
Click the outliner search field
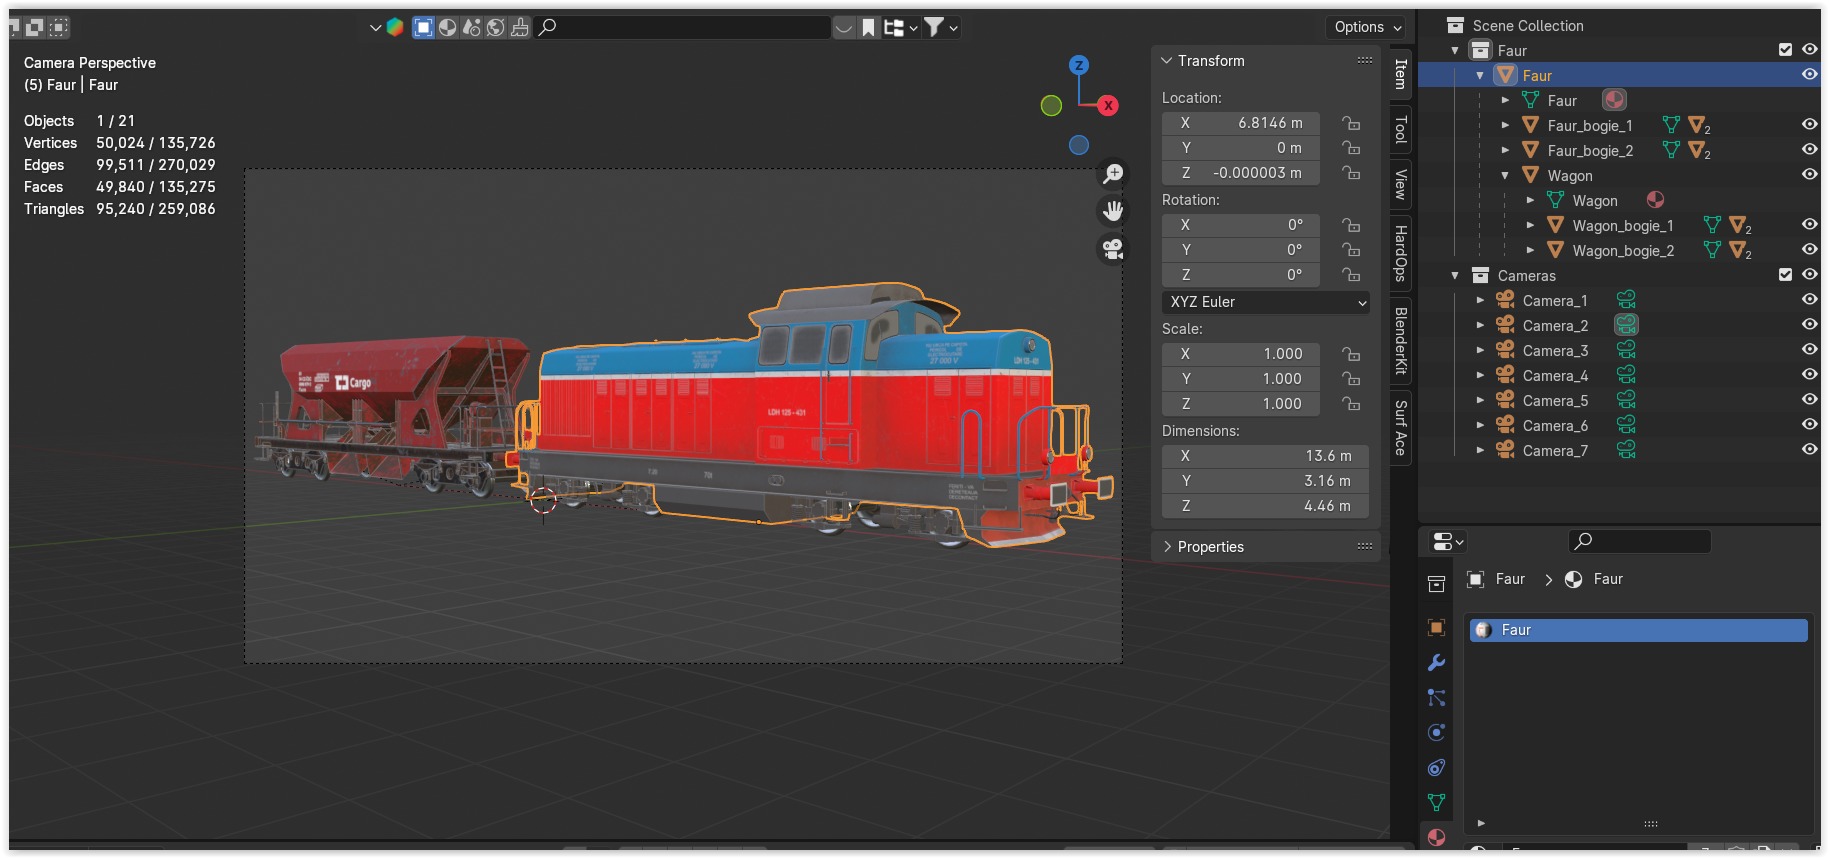point(684,28)
